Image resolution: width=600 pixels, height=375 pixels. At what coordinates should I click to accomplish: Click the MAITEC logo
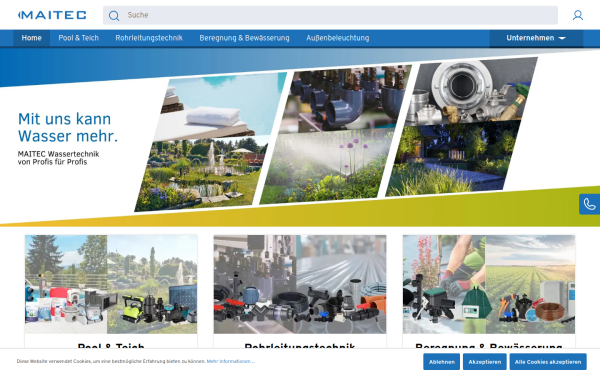(x=52, y=15)
